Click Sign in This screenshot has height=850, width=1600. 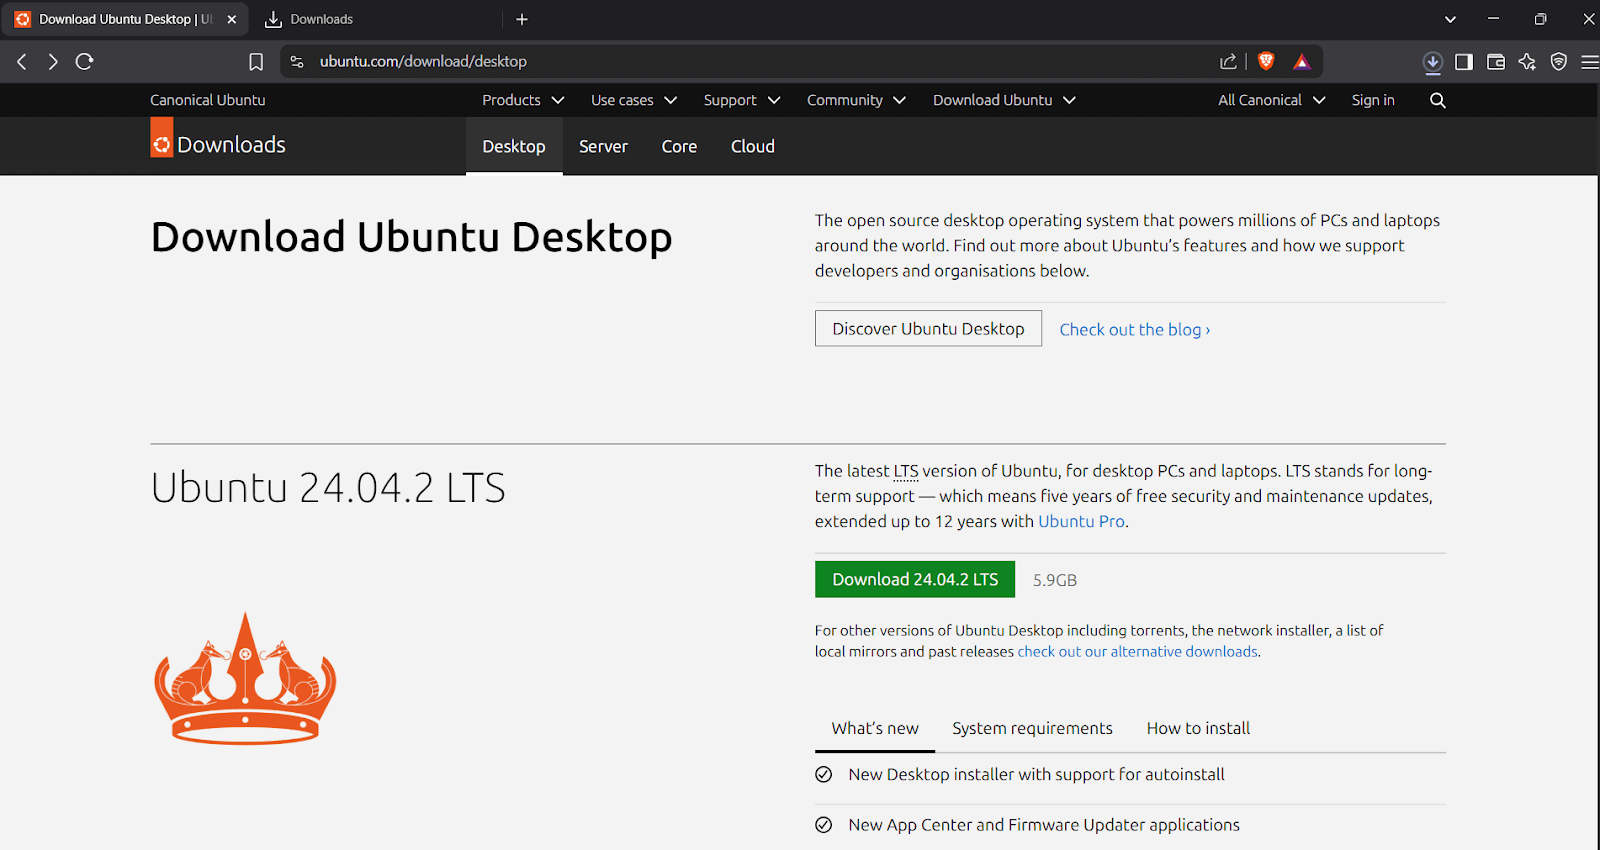coord(1373,100)
